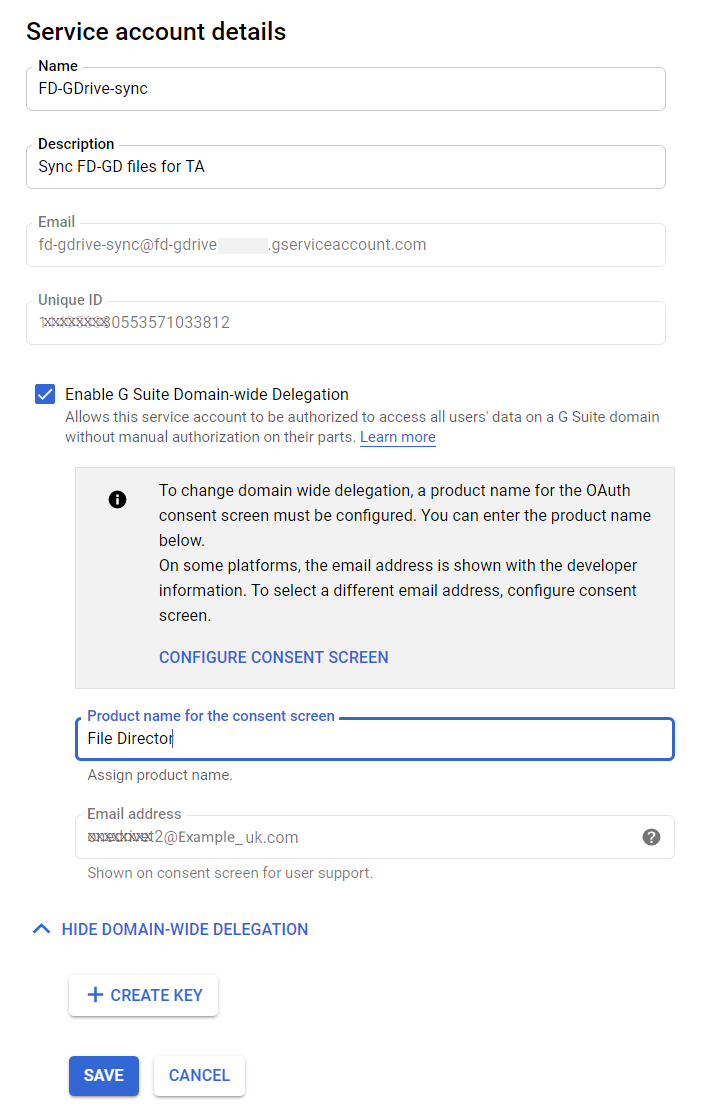The width and height of the screenshot is (709, 1113).
Task: Click into the Description text field
Action: click(x=345, y=167)
